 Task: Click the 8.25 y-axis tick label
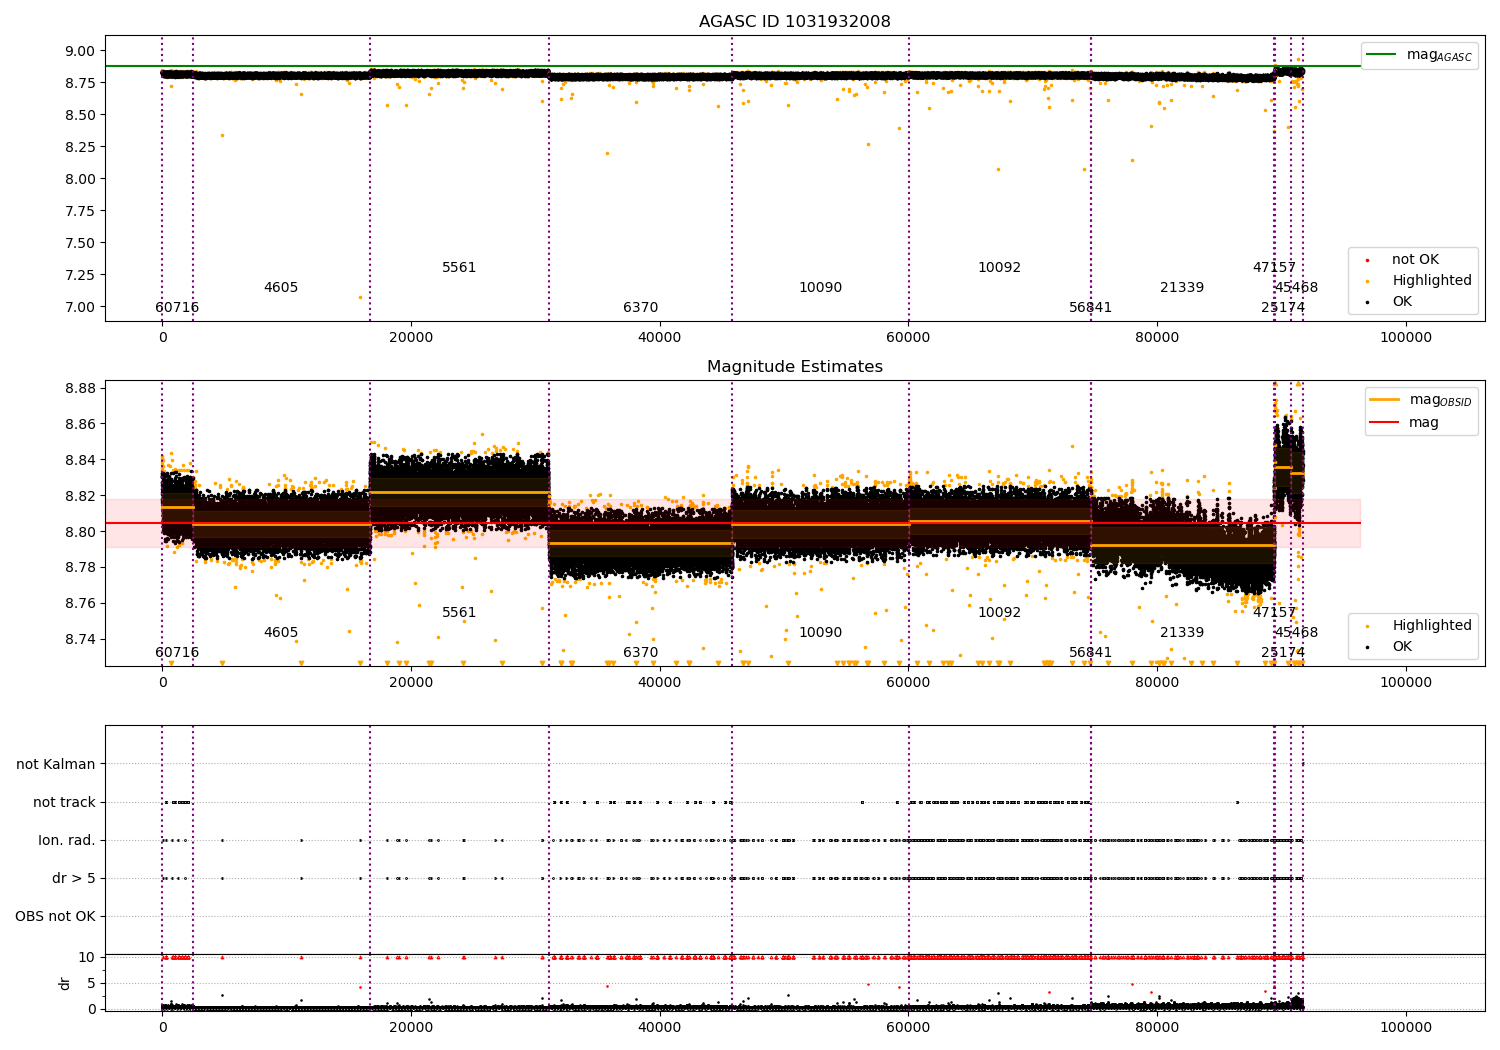pyautogui.click(x=80, y=147)
